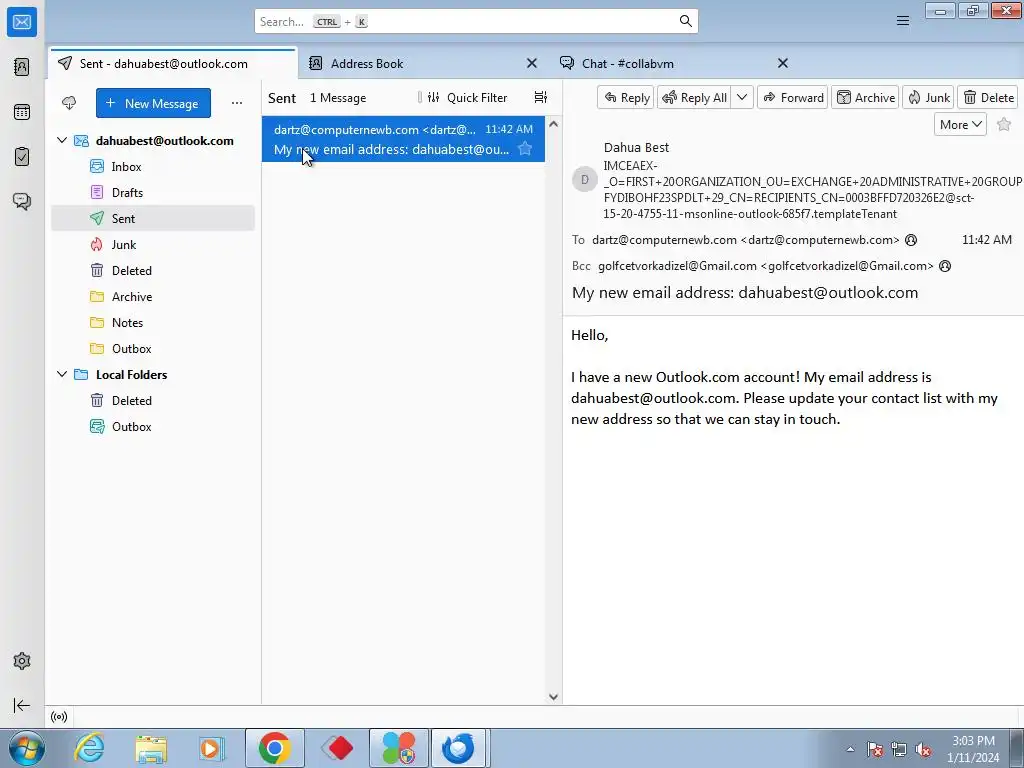Image resolution: width=1024 pixels, height=768 pixels.
Task: Switch to the Address Book tab
Action: [366, 63]
